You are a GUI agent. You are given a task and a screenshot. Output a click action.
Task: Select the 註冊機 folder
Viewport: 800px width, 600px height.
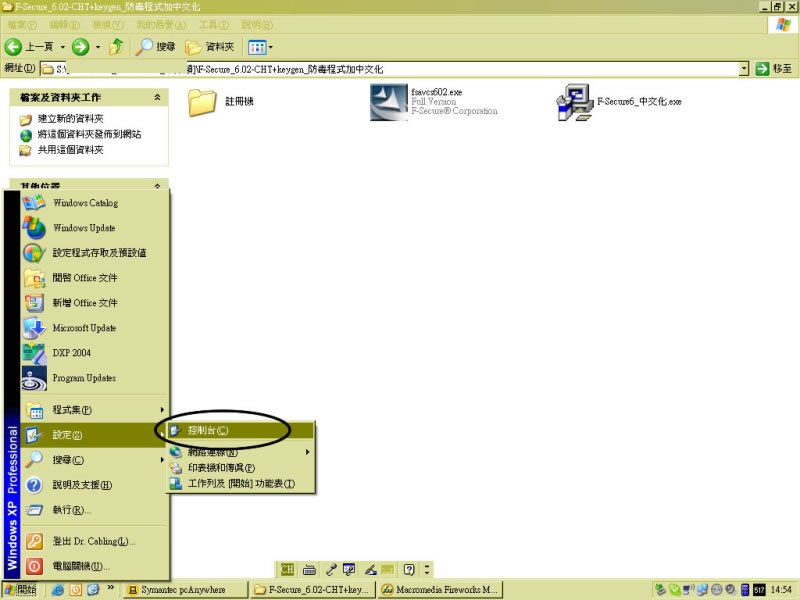click(x=220, y=102)
